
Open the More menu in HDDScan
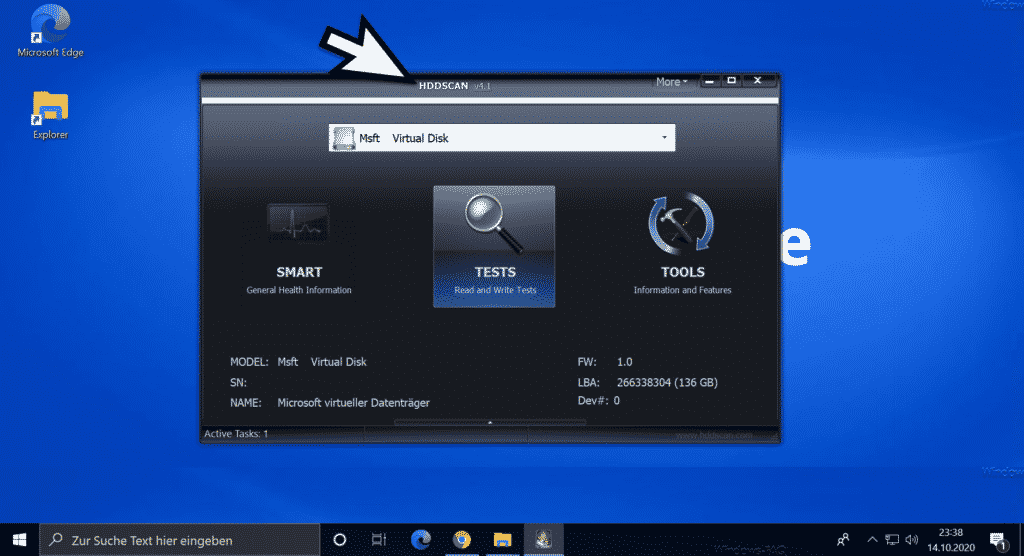tap(671, 82)
